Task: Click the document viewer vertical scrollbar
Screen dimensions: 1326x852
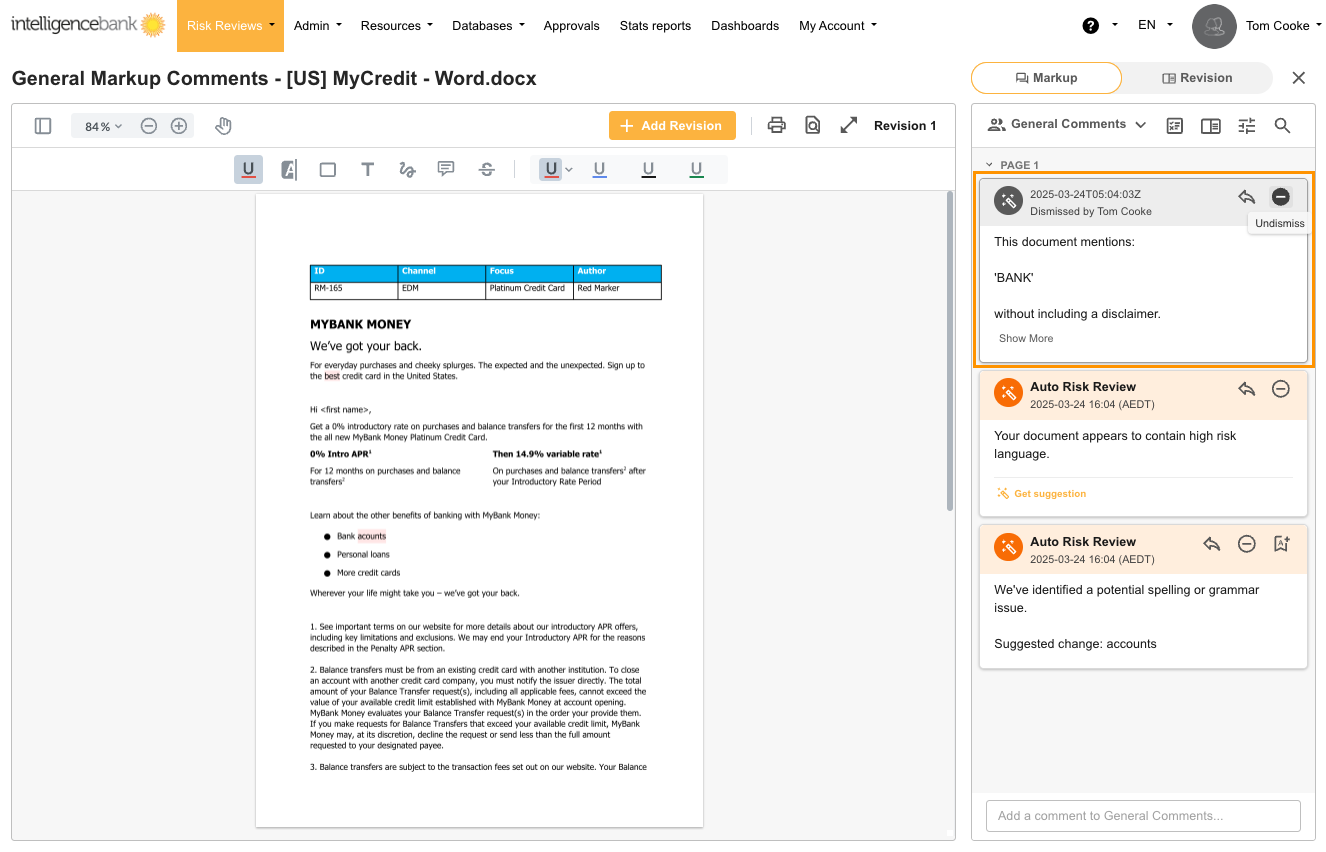Action: coord(950,350)
